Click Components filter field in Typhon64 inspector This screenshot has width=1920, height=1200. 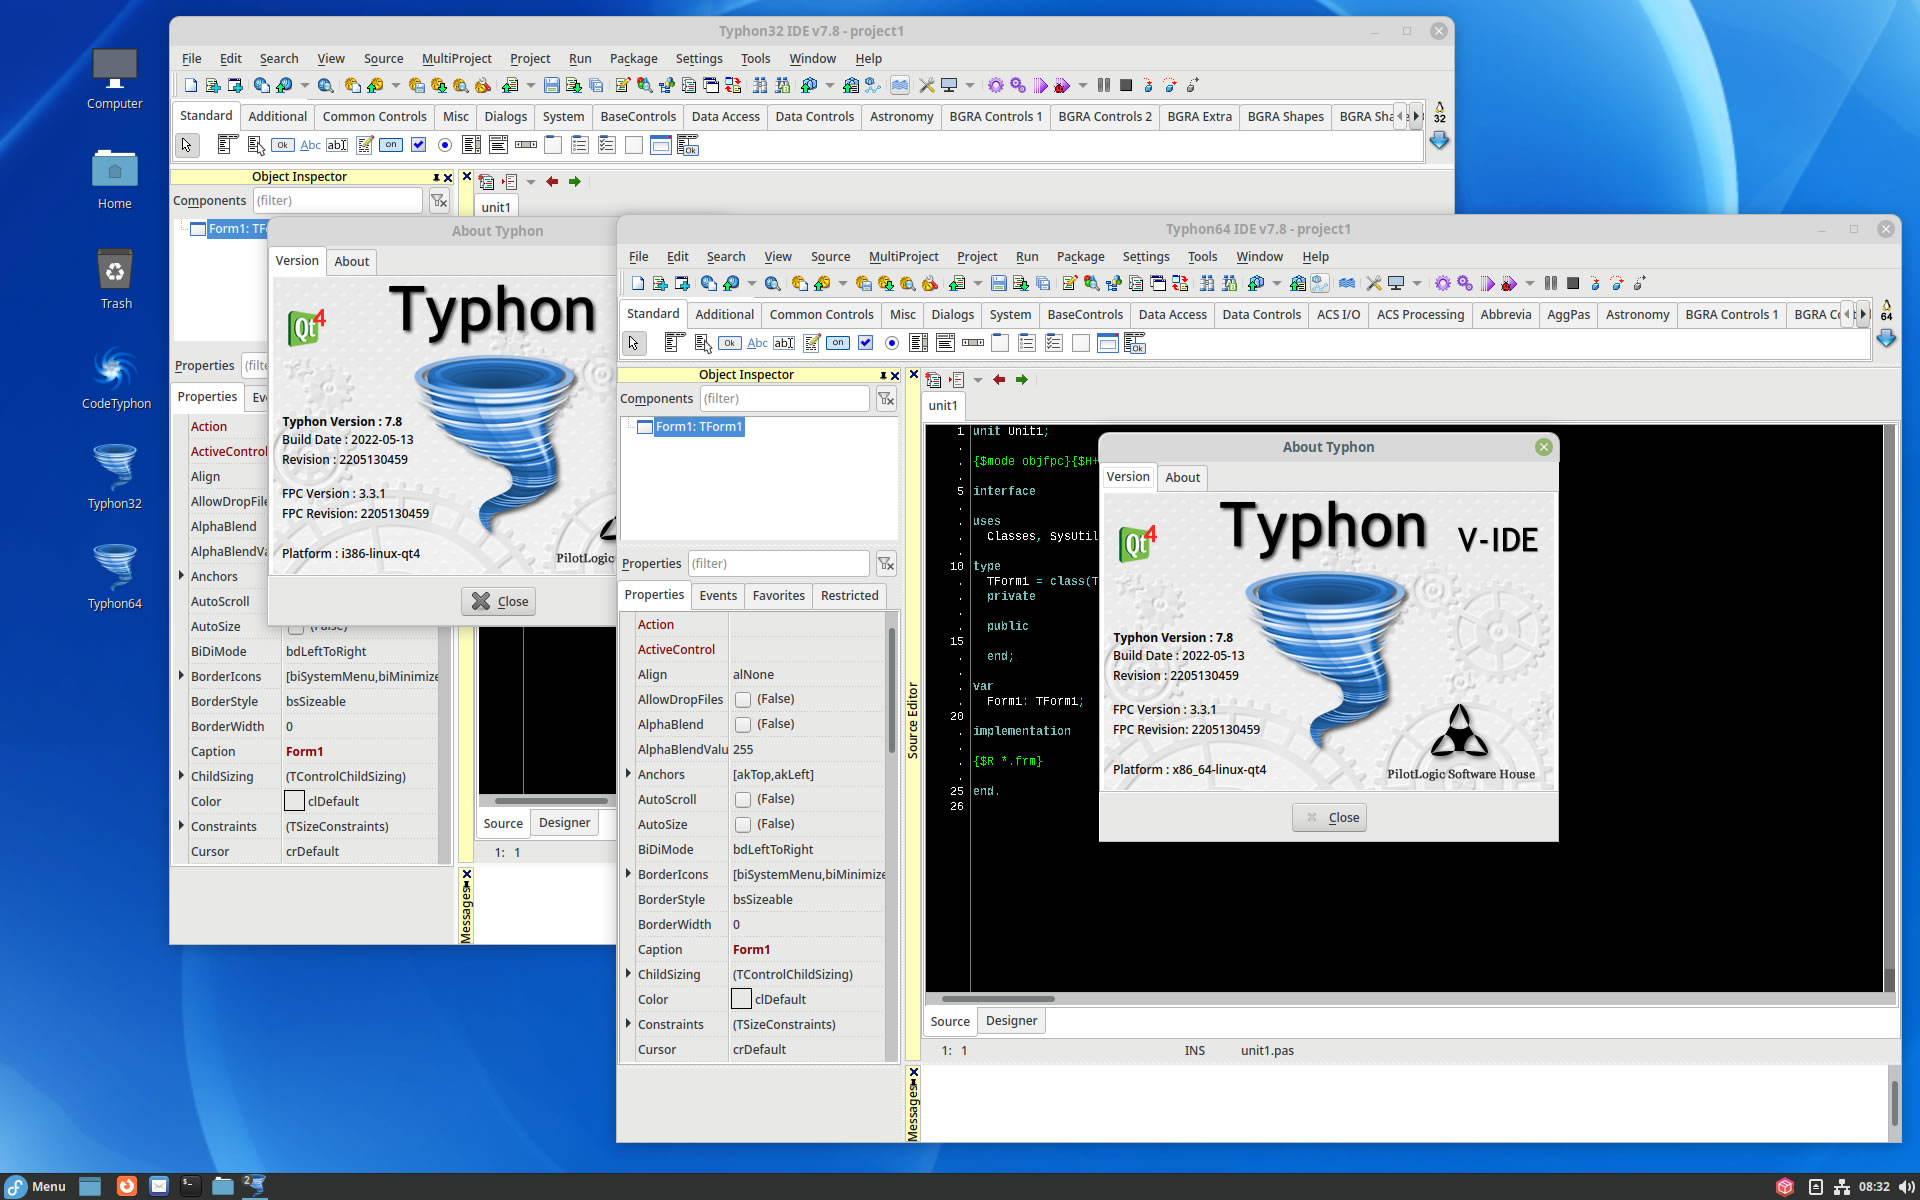(x=783, y=399)
